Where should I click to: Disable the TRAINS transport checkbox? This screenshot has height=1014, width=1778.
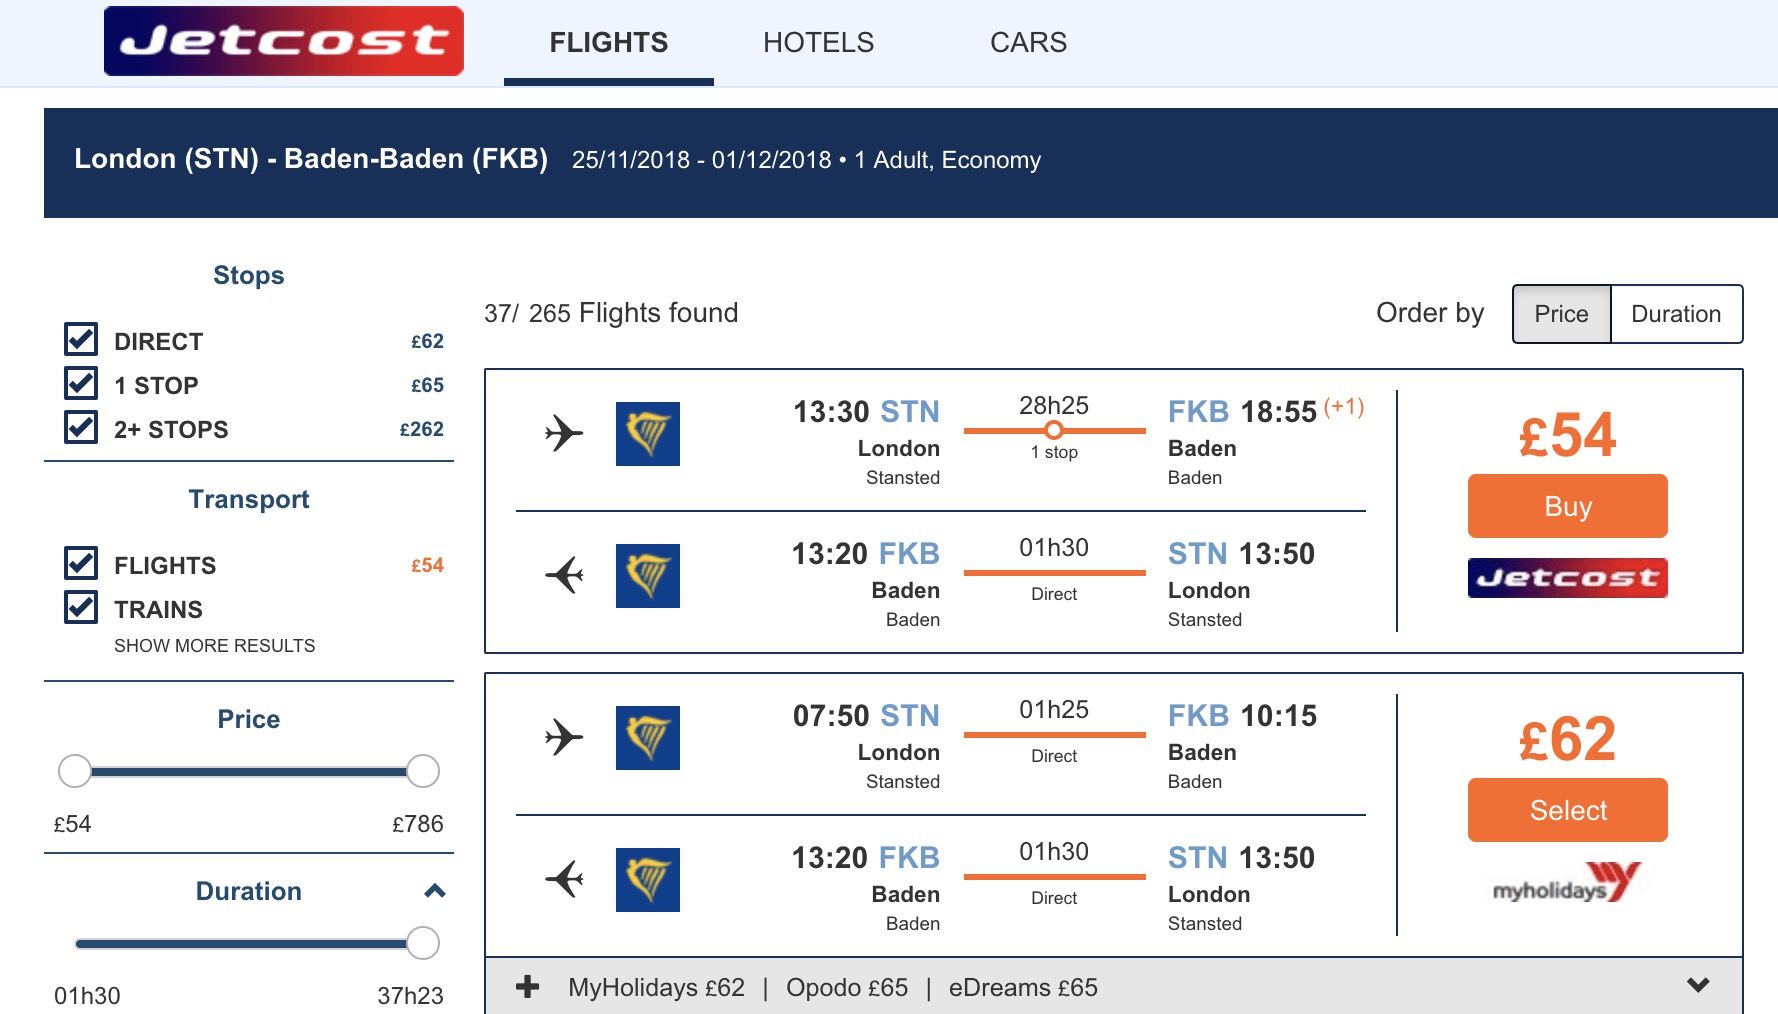click(x=81, y=608)
